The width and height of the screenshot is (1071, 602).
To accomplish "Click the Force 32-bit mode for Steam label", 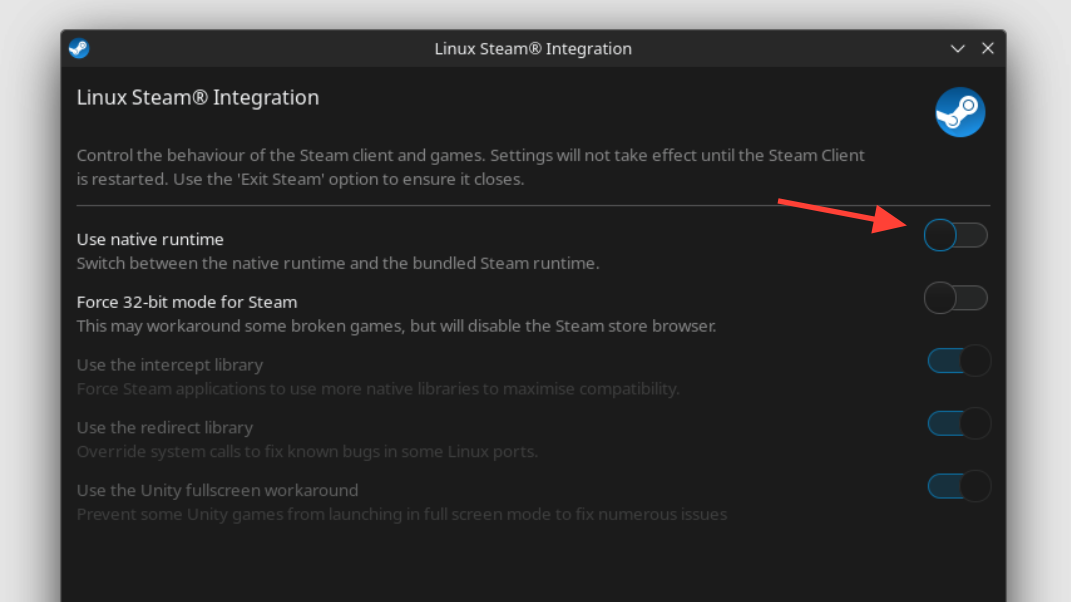I will coord(187,302).
